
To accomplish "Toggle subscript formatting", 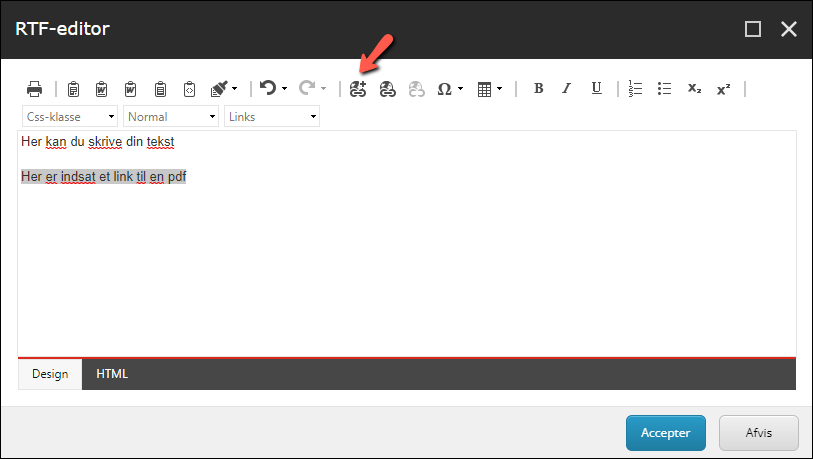I will tap(694, 89).
